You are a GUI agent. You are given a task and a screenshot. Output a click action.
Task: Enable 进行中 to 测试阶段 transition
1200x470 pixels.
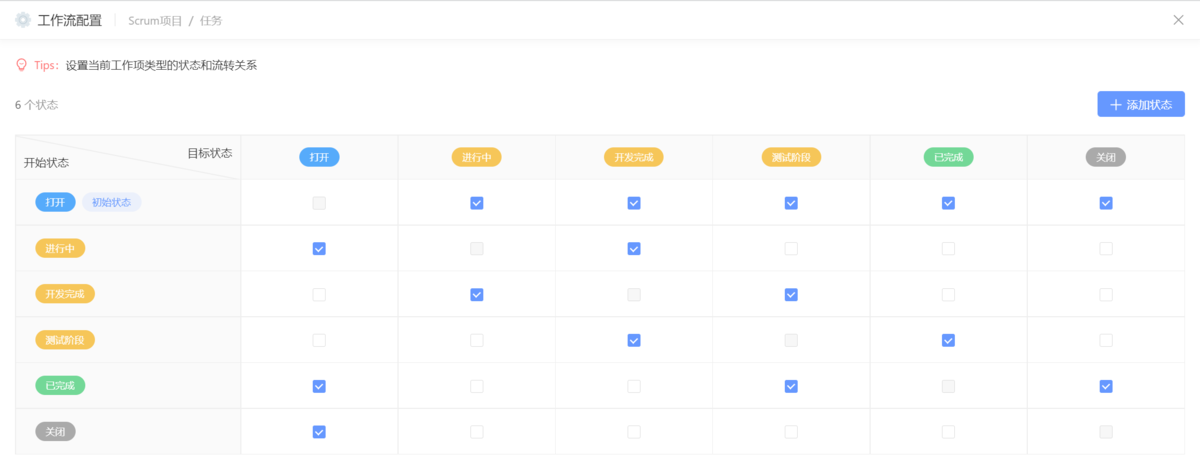791,249
